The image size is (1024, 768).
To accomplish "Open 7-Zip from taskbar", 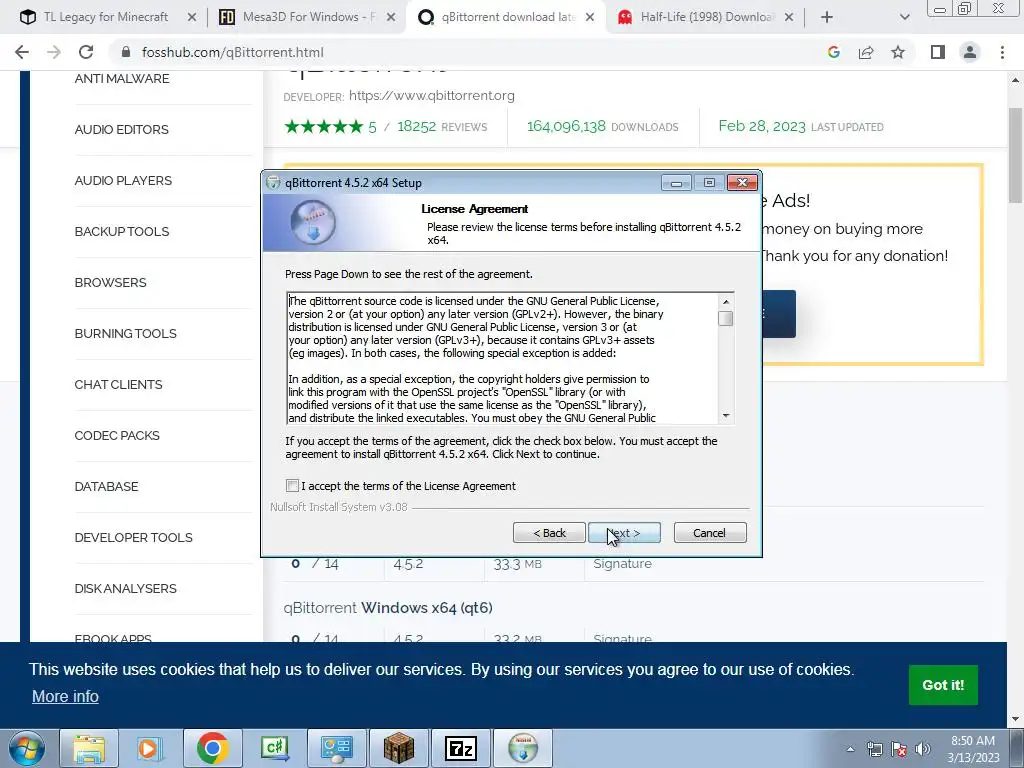I will pos(460,748).
